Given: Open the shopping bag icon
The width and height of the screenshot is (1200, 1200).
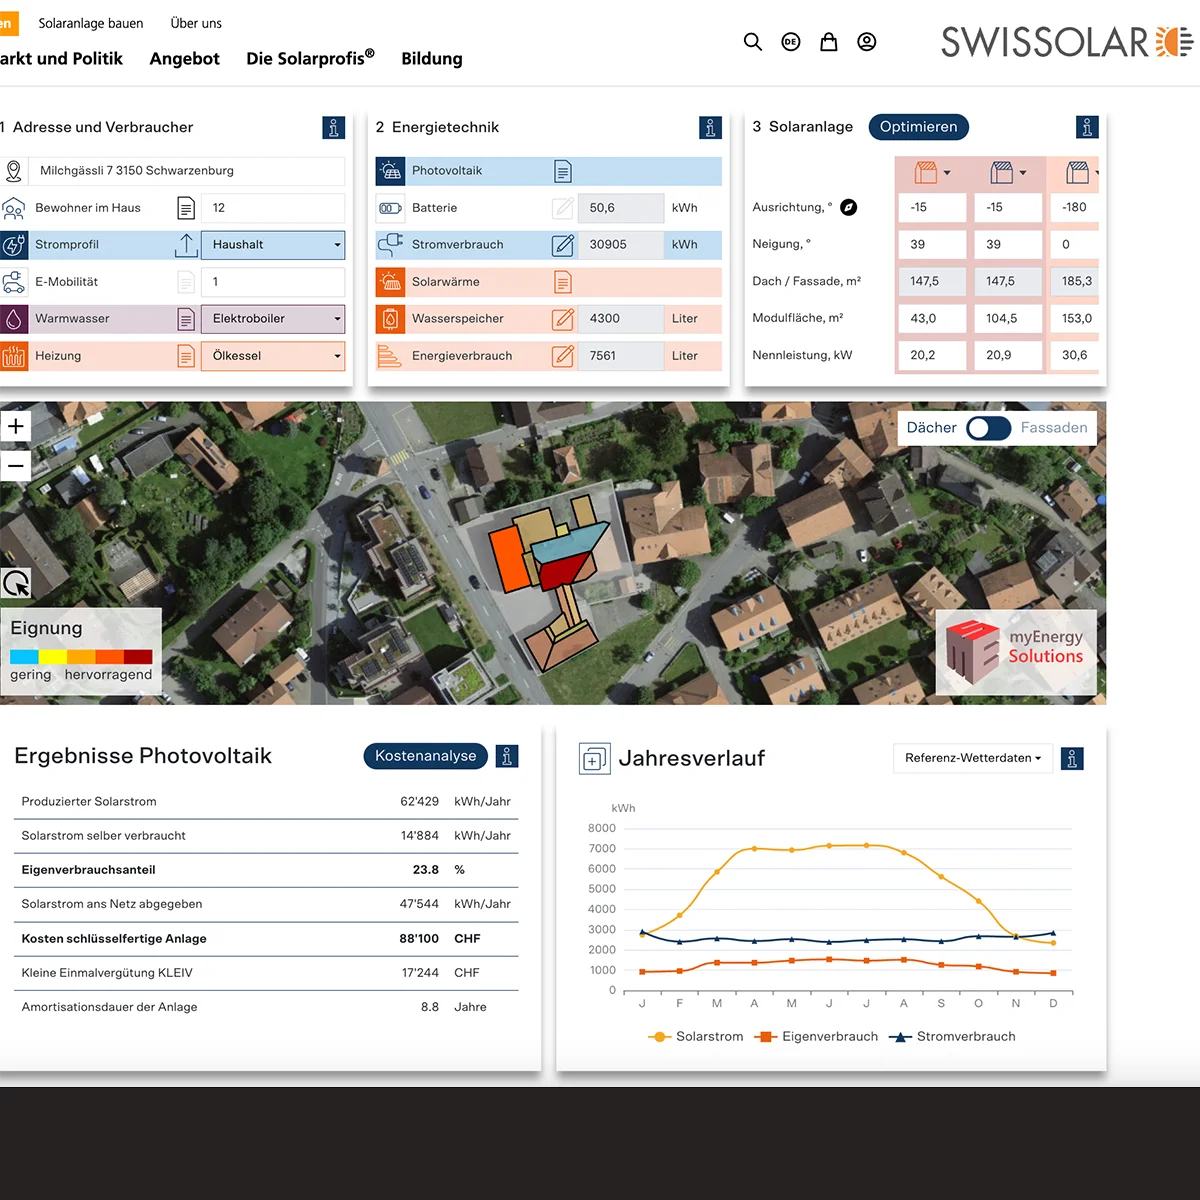Looking at the screenshot, I should pos(829,42).
